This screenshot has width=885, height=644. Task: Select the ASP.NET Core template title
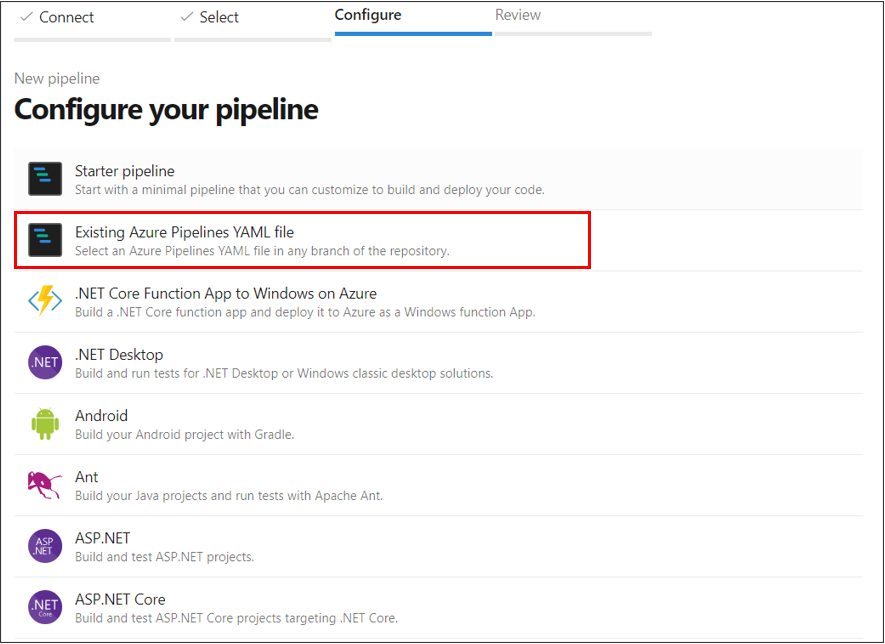tap(120, 599)
